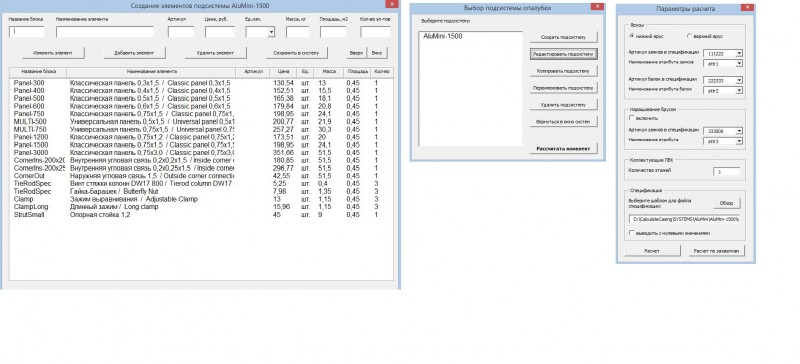
Task: Close the Параметры расчета window
Action: click(x=747, y=8)
